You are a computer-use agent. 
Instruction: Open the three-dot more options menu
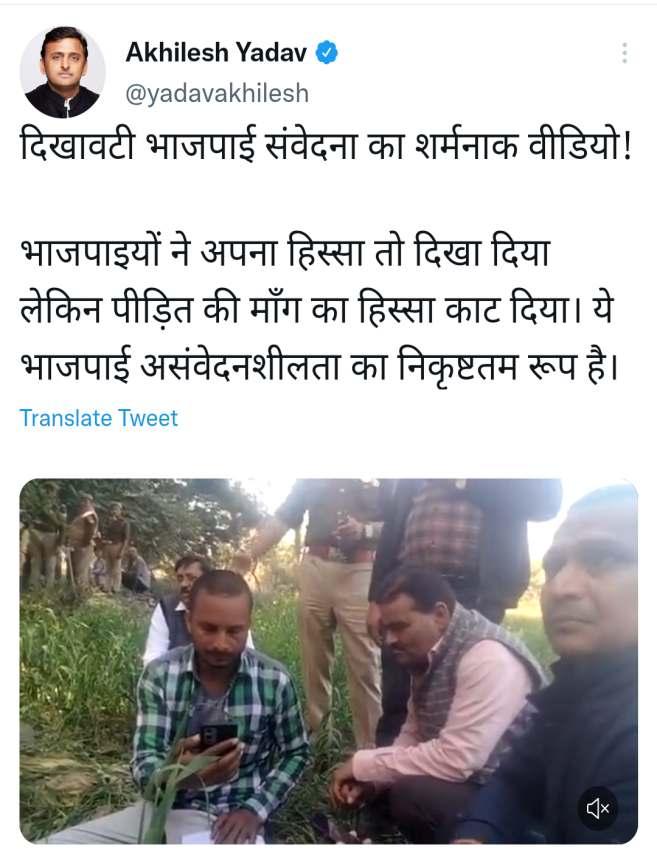pyautogui.click(x=624, y=53)
